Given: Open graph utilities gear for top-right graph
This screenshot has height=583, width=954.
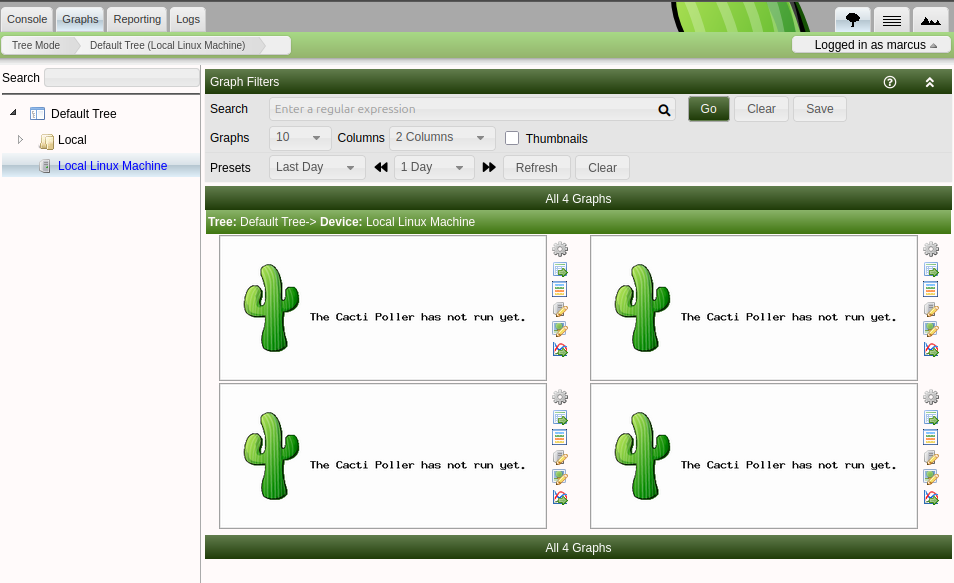Looking at the screenshot, I should point(931,249).
